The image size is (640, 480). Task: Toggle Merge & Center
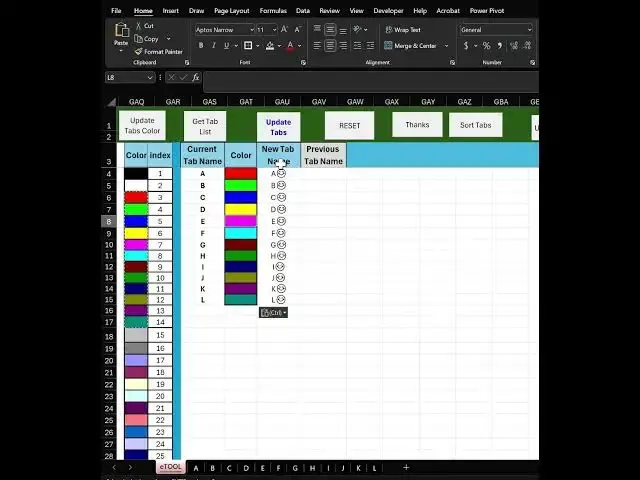pos(410,46)
